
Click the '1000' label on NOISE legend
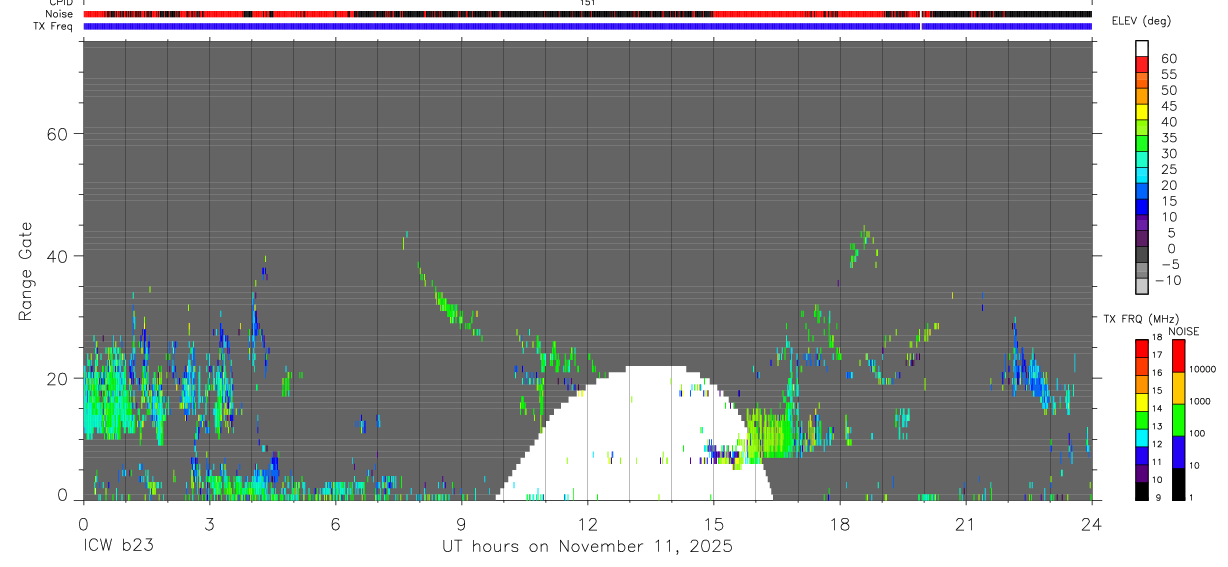1199,401
